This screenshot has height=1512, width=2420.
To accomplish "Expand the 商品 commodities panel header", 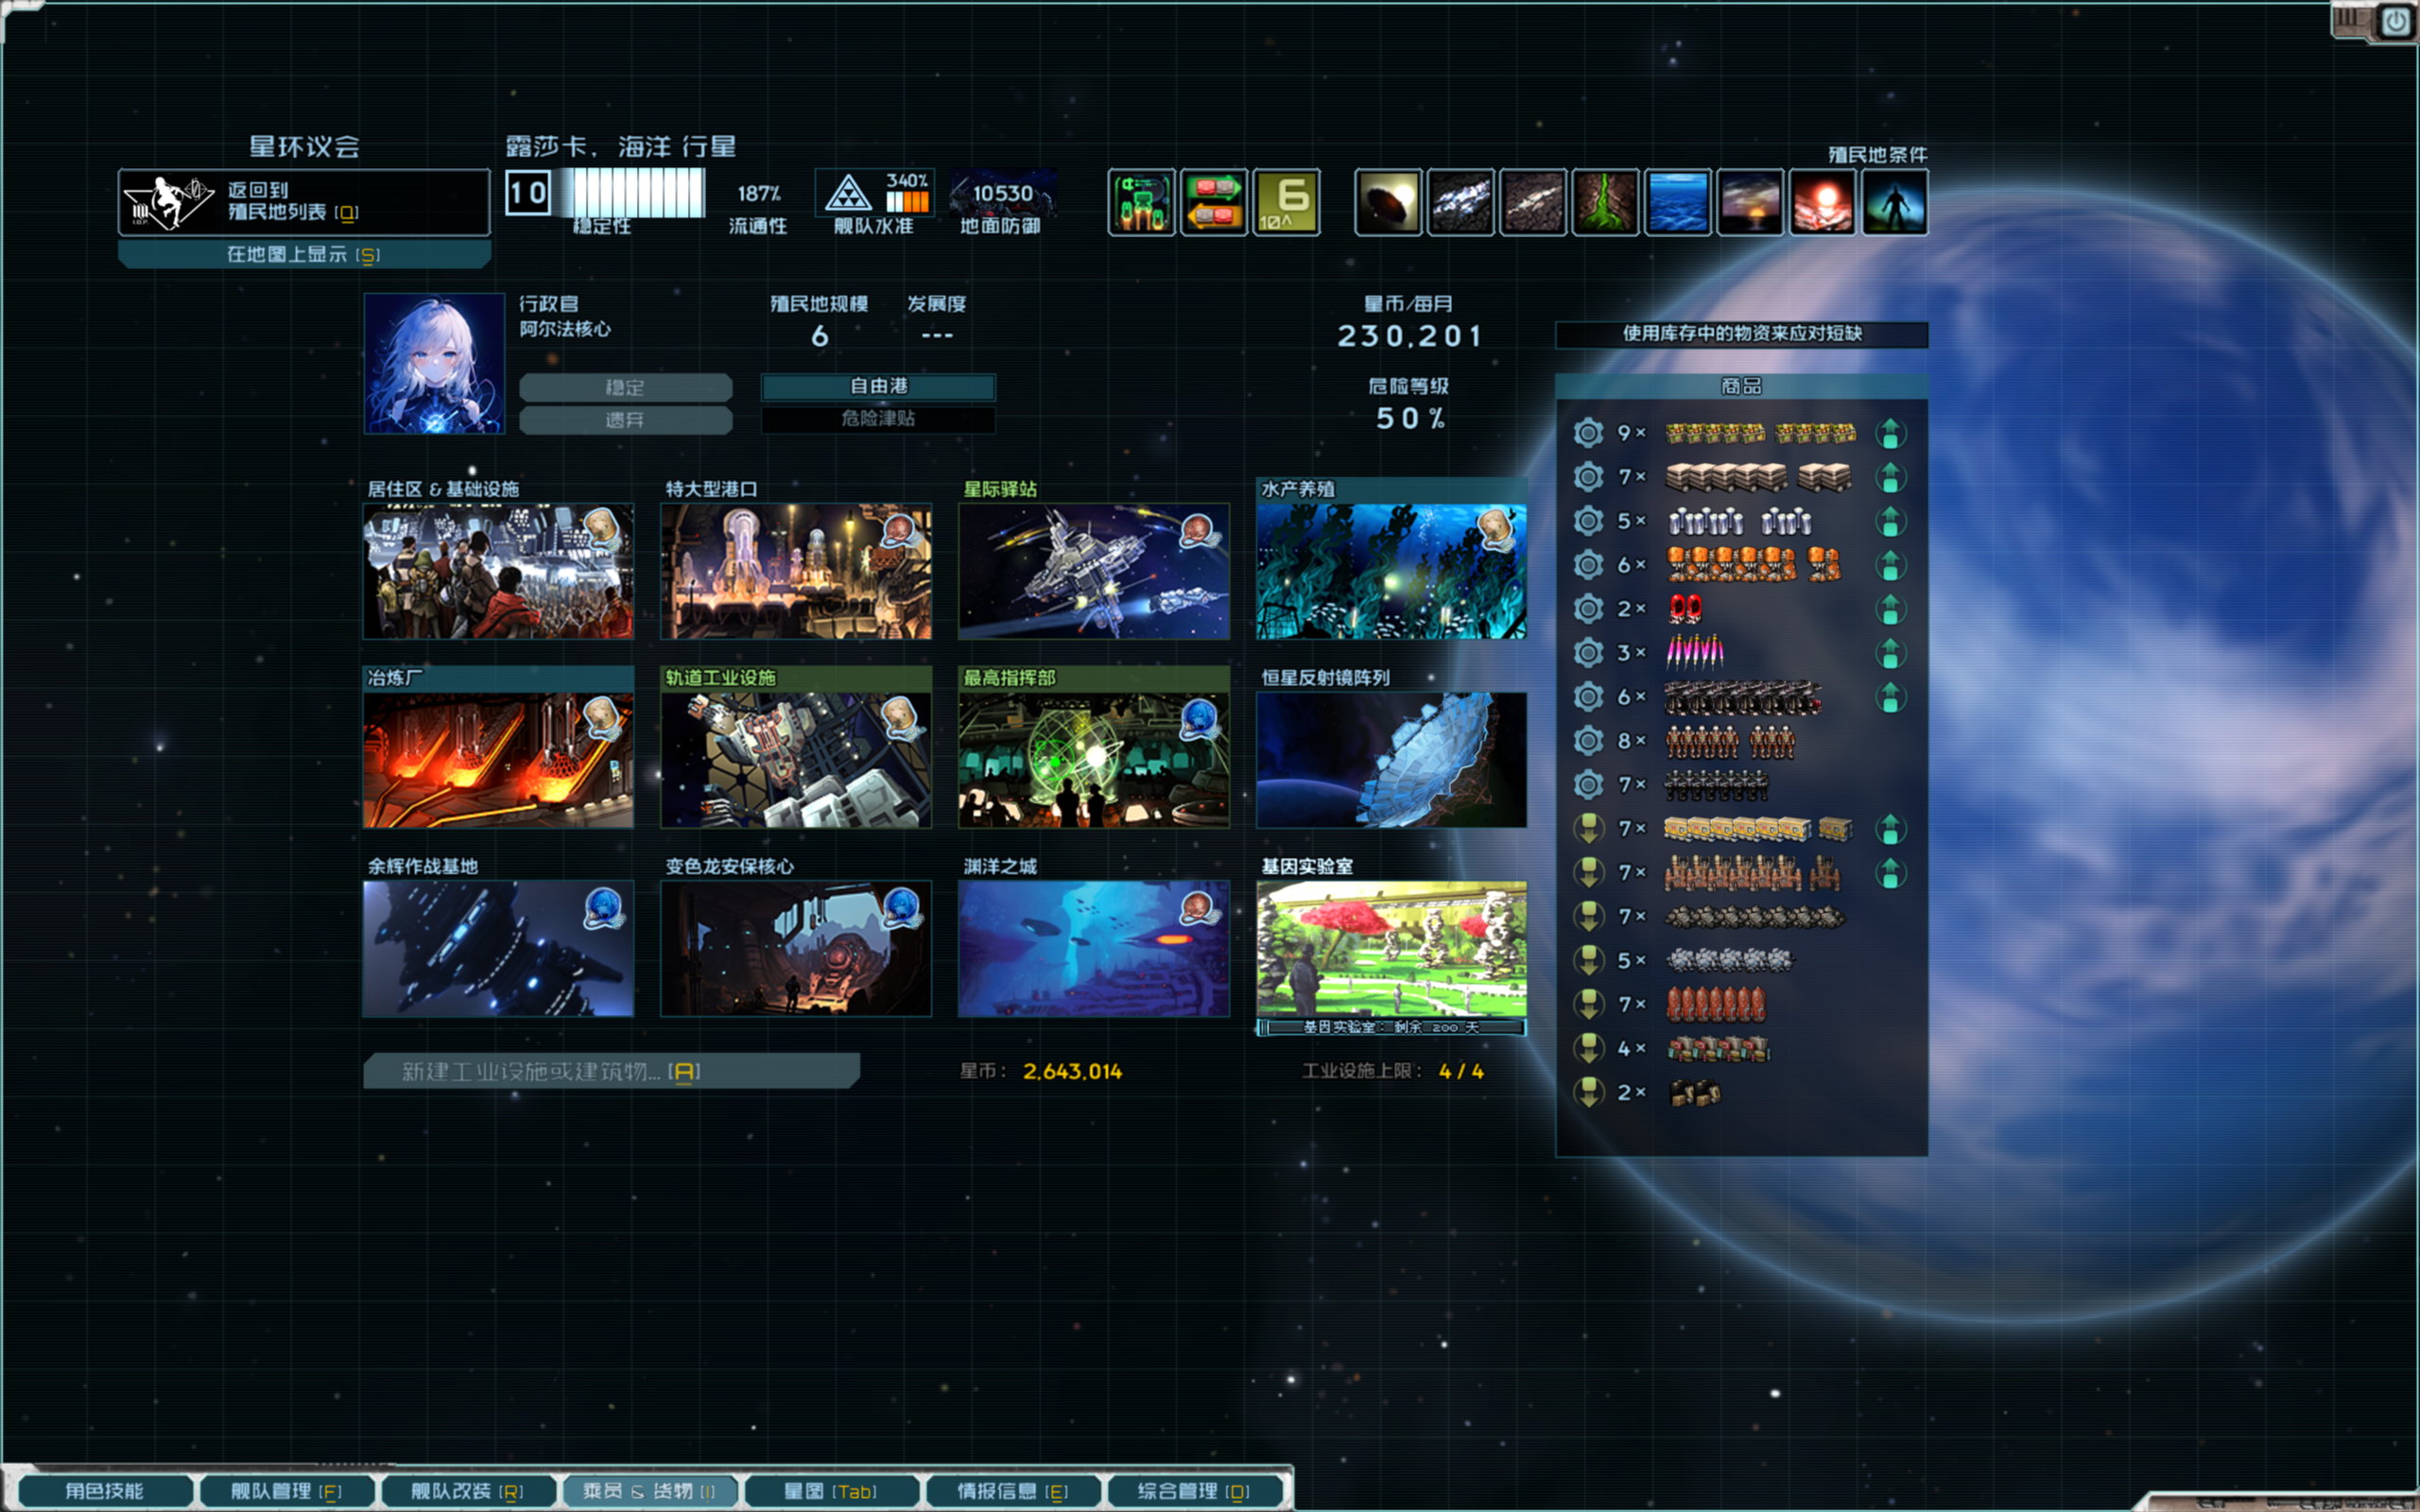I will [1741, 386].
